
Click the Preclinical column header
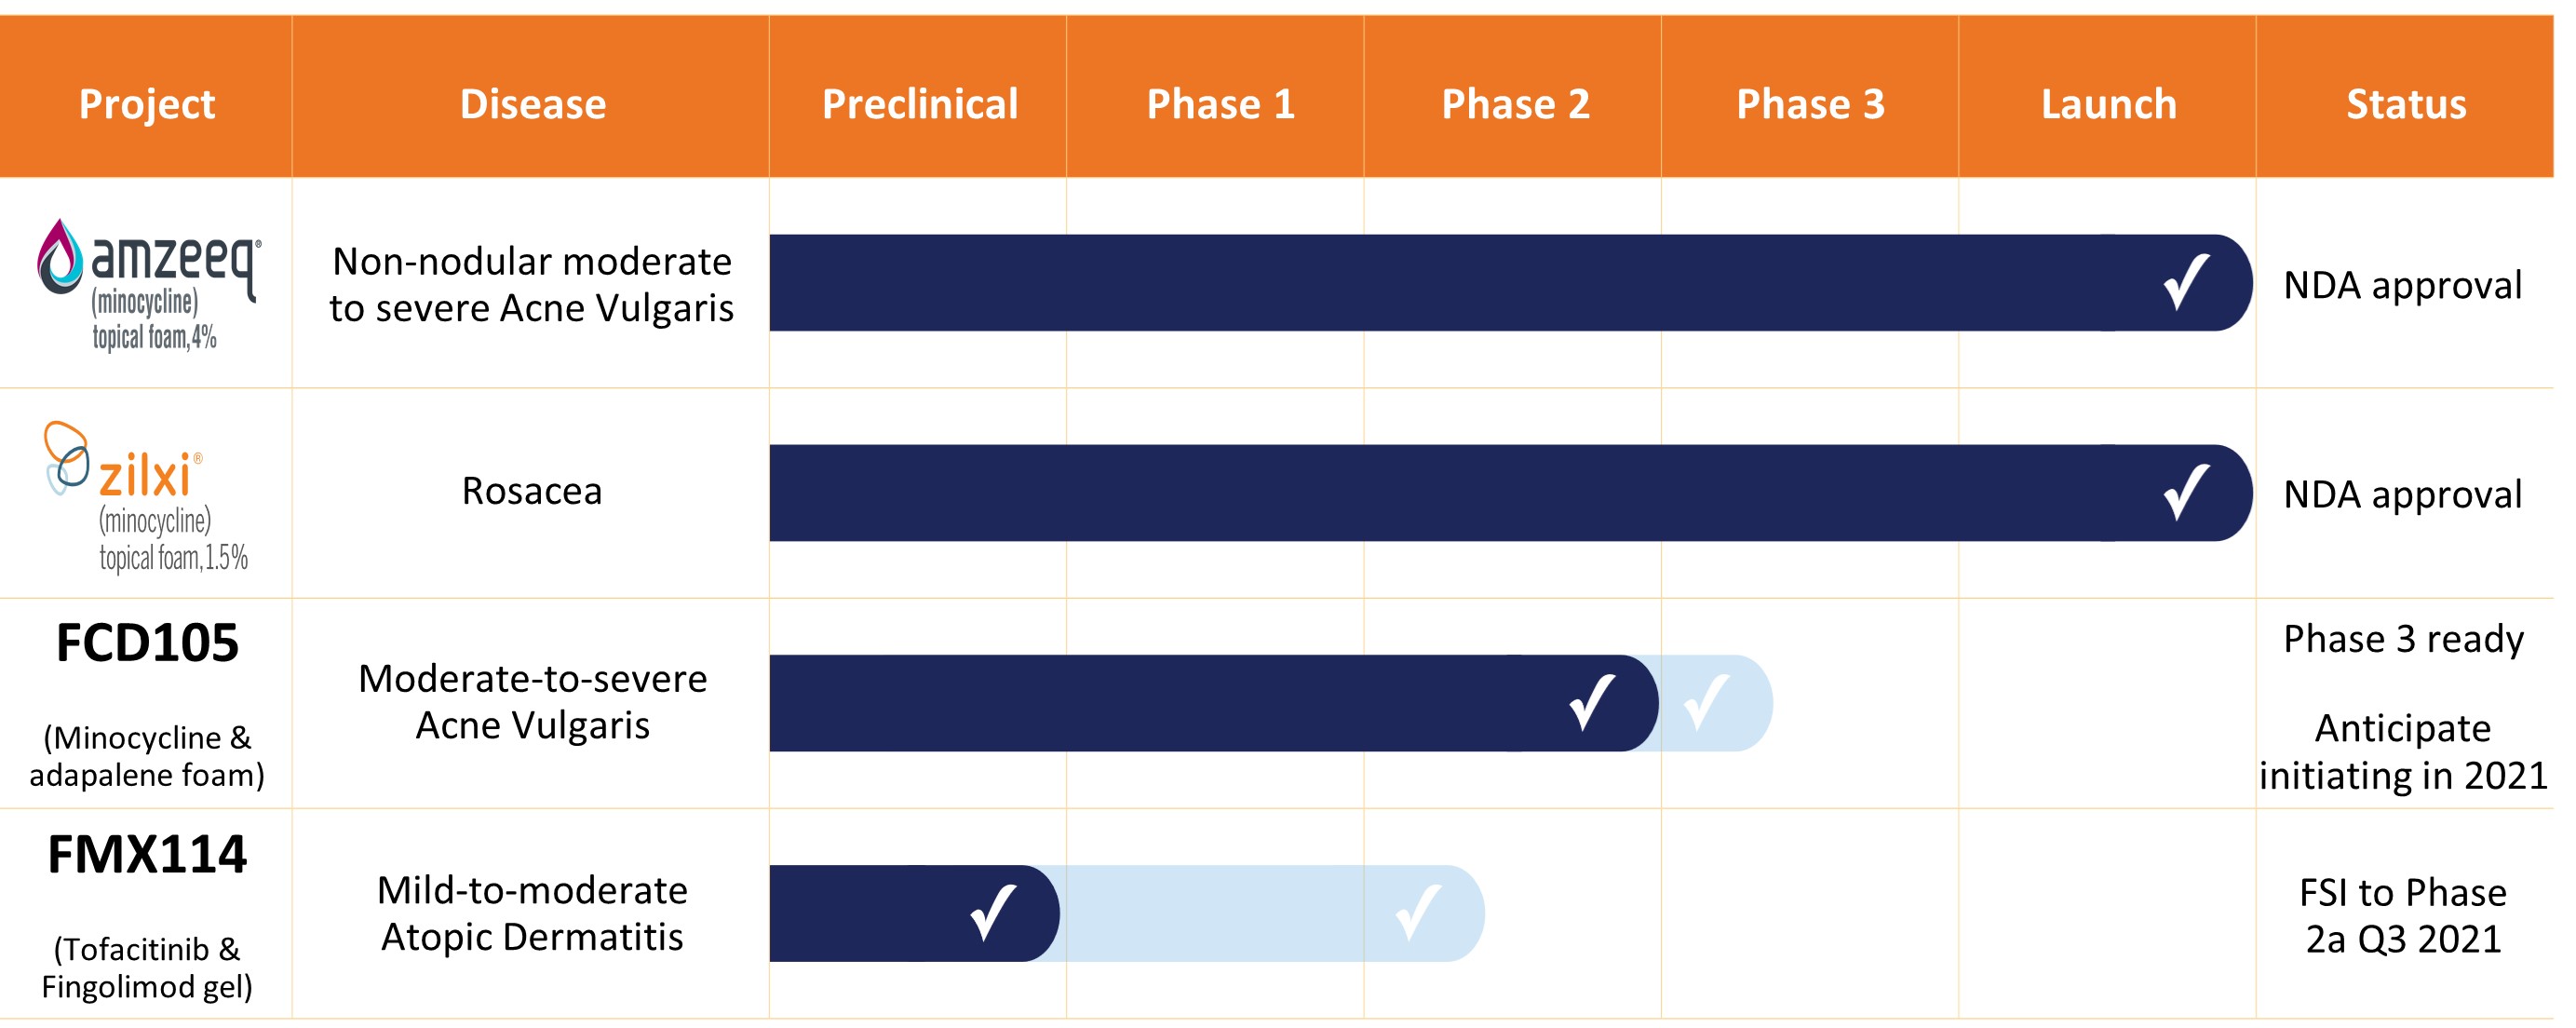[x=919, y=104]
